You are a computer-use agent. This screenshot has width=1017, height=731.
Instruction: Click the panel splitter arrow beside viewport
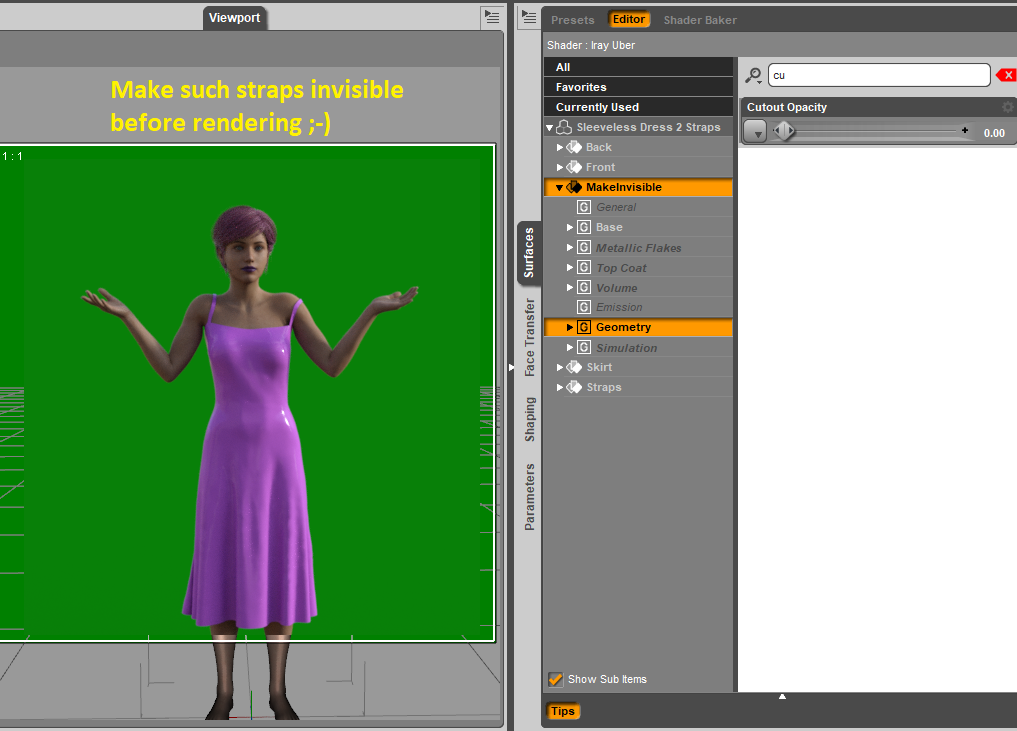511,367
